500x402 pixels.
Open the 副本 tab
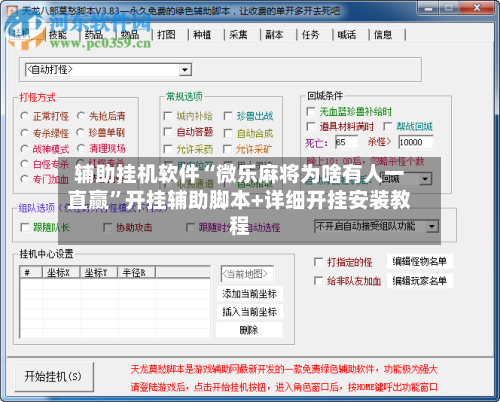pos(274,35)
